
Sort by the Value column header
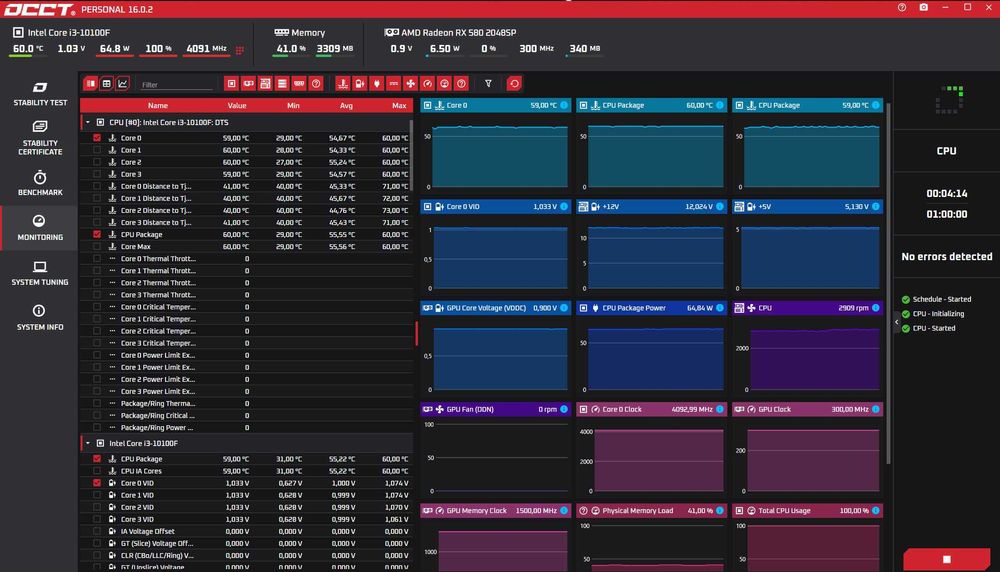coord(237,105)
